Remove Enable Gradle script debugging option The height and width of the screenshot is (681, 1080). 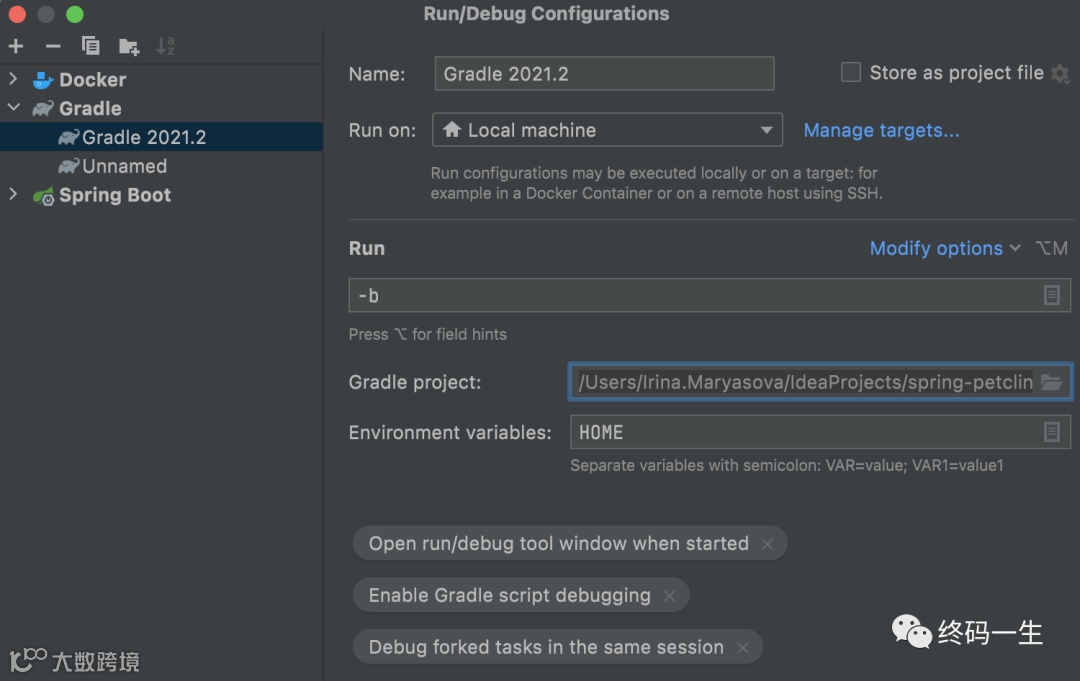(x=669, y=596)
